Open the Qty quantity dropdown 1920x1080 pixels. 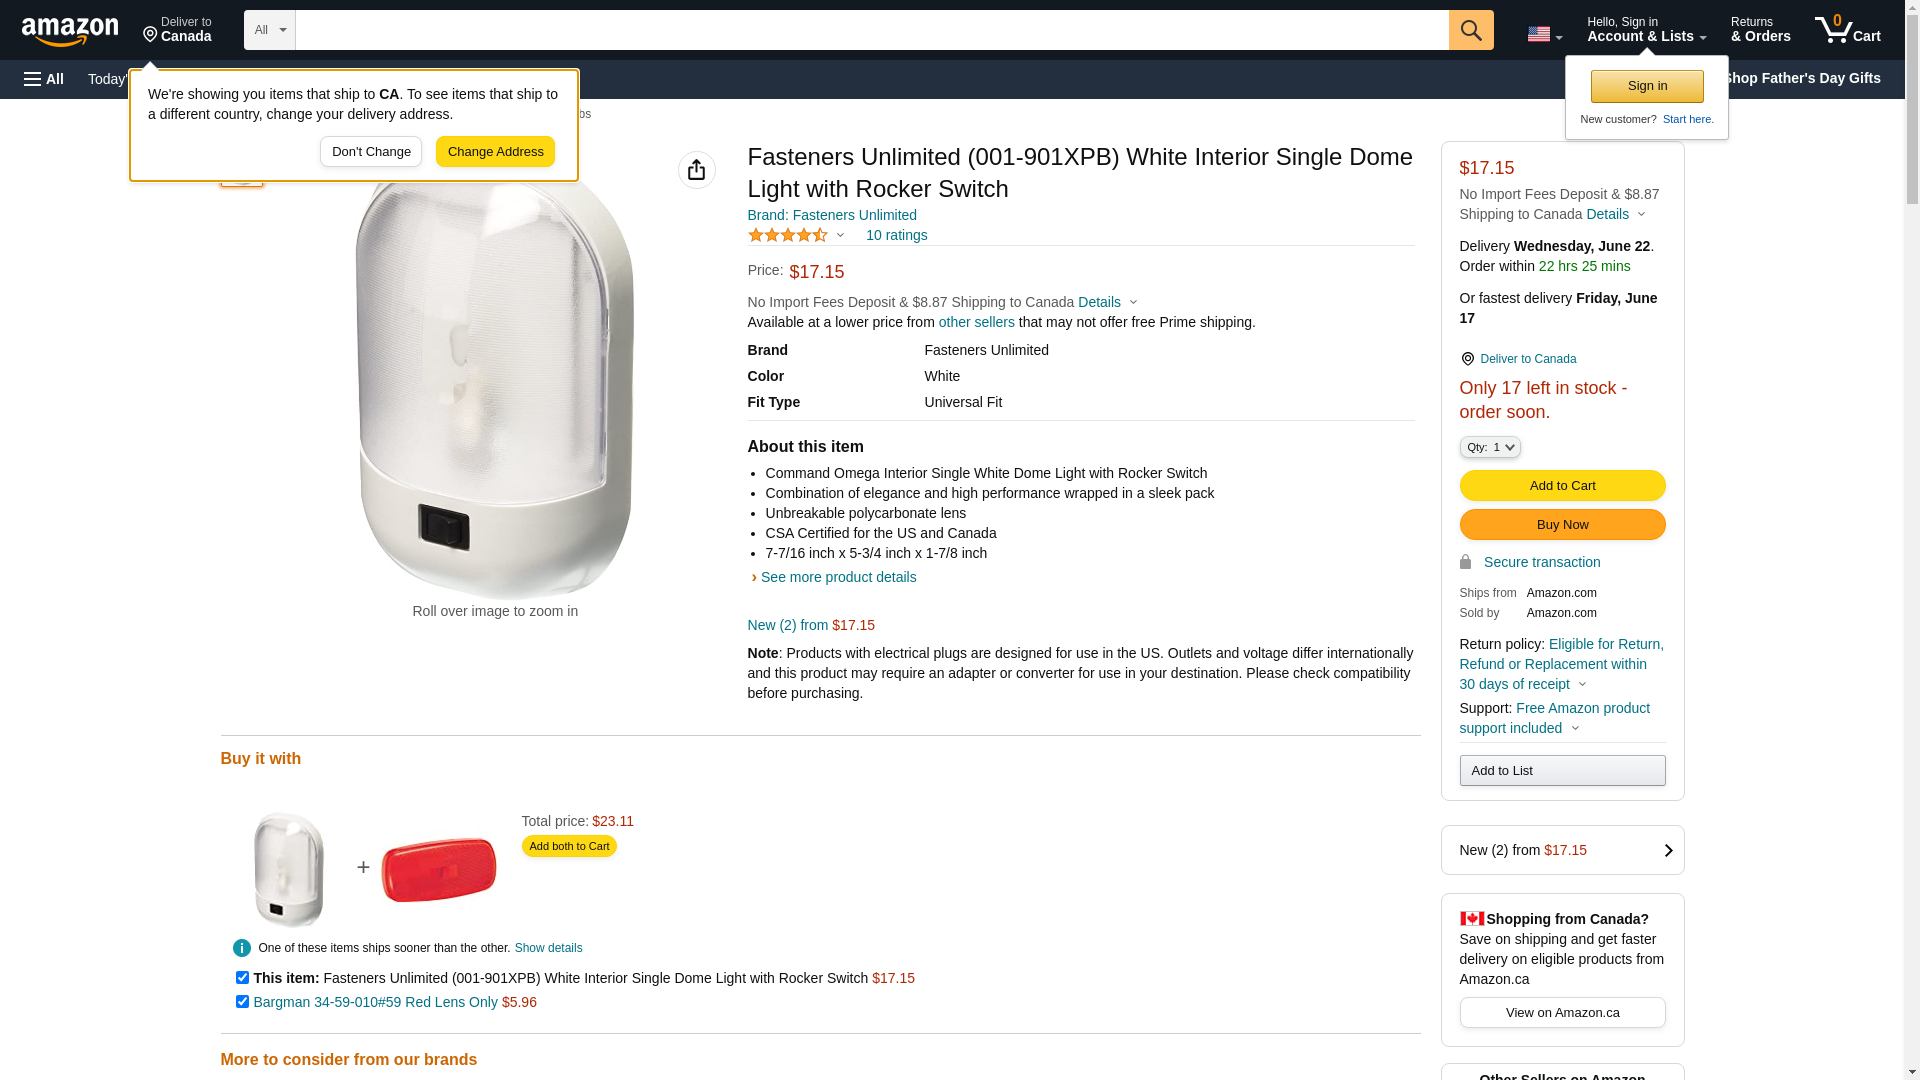coord(1489,447)
